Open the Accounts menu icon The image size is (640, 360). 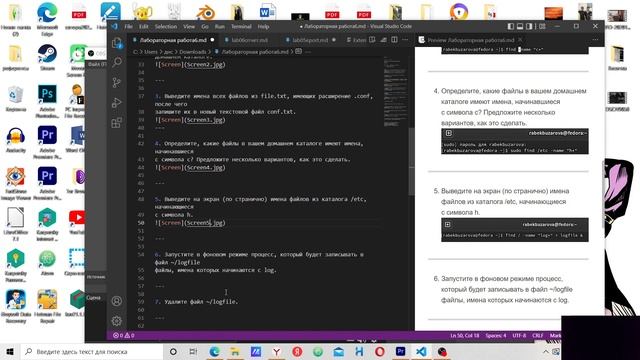coord(117,301)
